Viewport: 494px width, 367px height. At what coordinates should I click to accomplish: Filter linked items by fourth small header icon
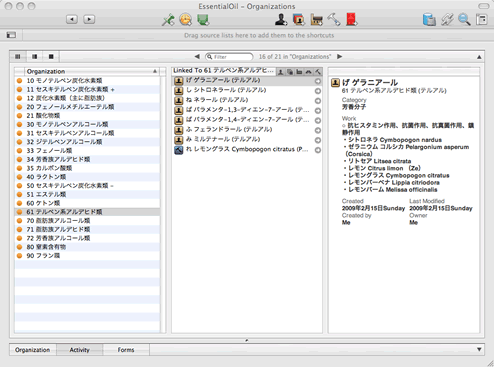point(309,72)
